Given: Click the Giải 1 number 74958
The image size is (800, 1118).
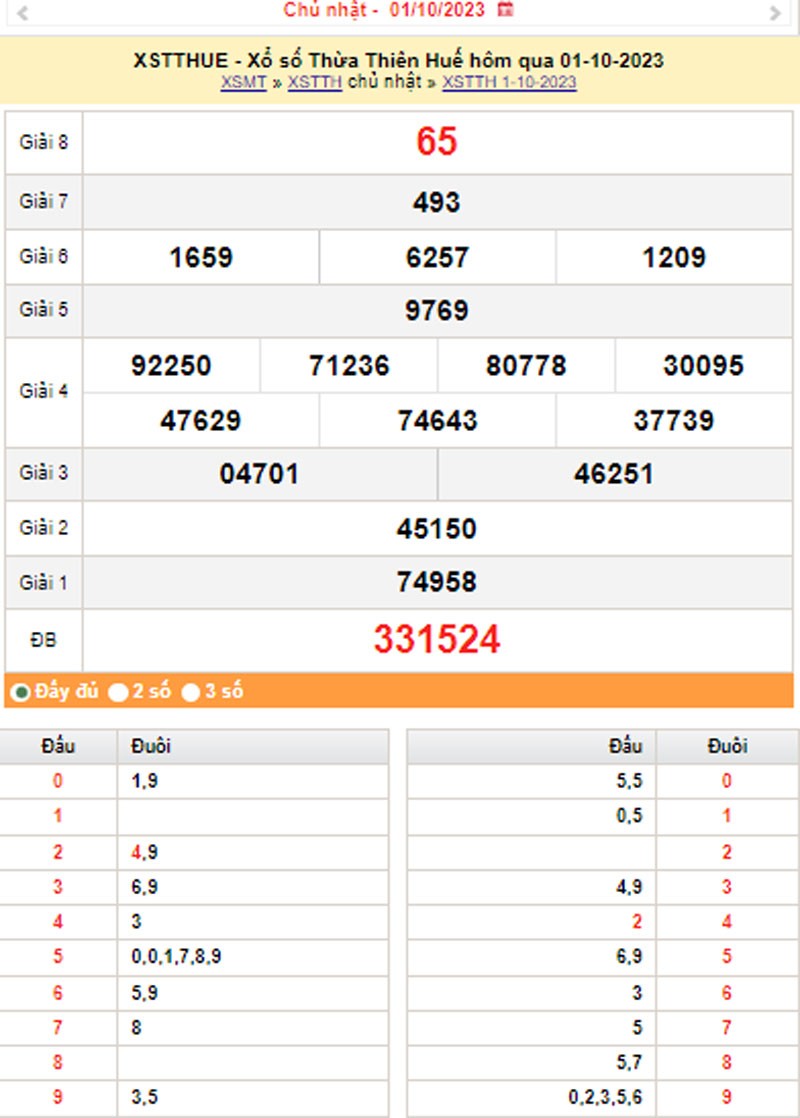Looking at the screenshot, I should coord(436,583).
